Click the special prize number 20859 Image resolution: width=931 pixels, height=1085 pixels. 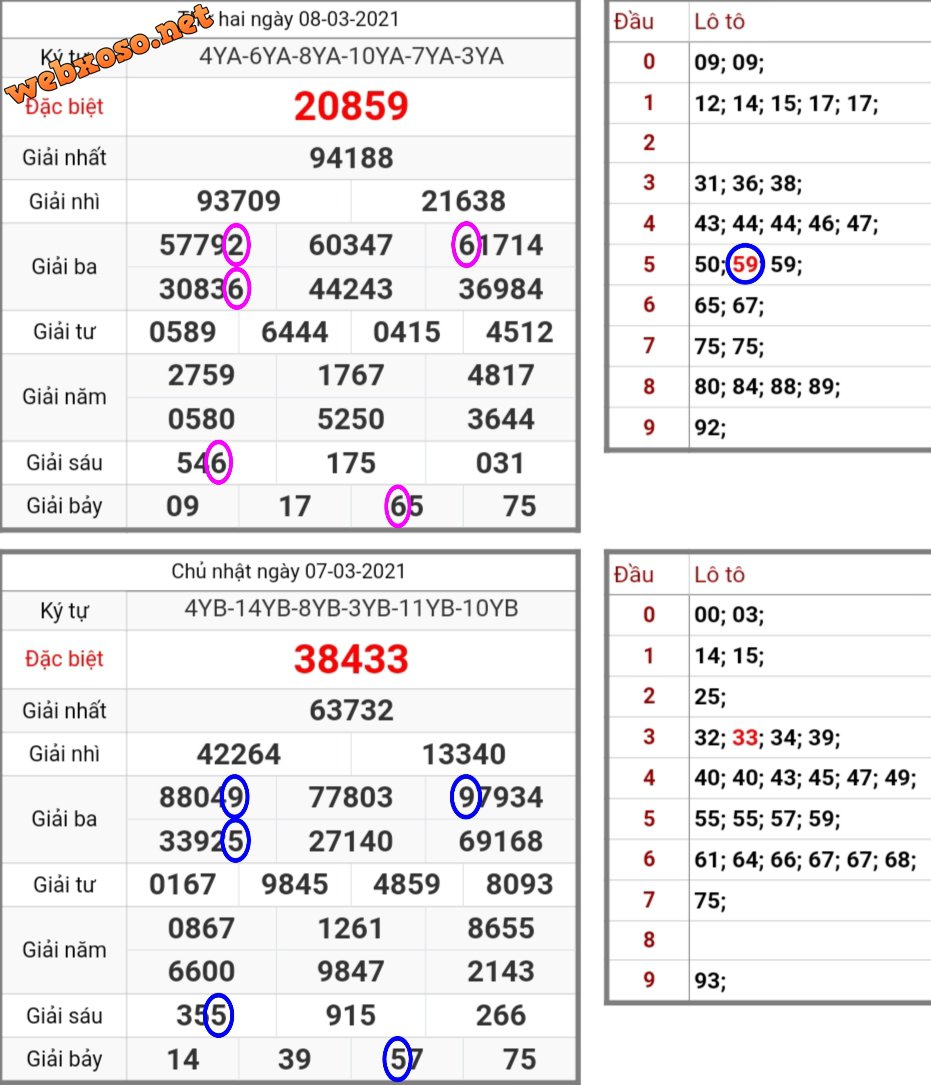point(351,107)
